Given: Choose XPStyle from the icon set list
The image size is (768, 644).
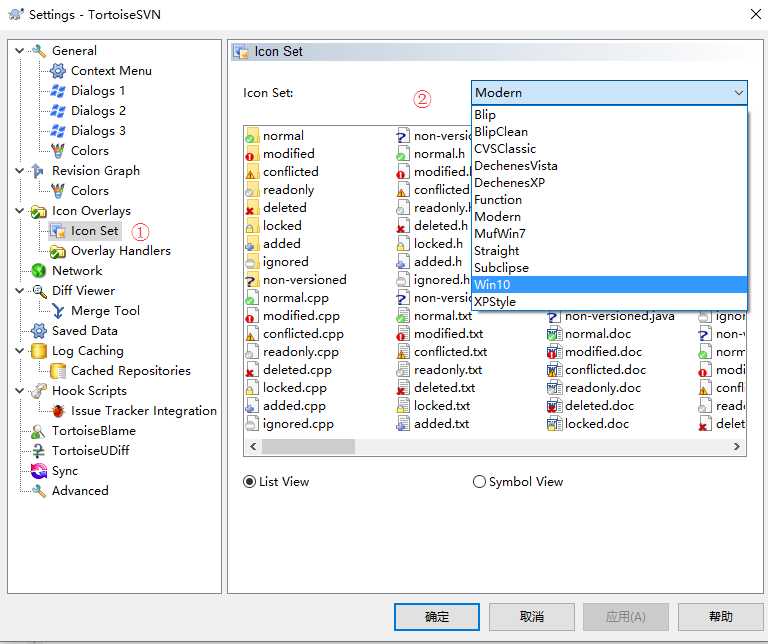Looking at the screenshot, I should (609, 302).
